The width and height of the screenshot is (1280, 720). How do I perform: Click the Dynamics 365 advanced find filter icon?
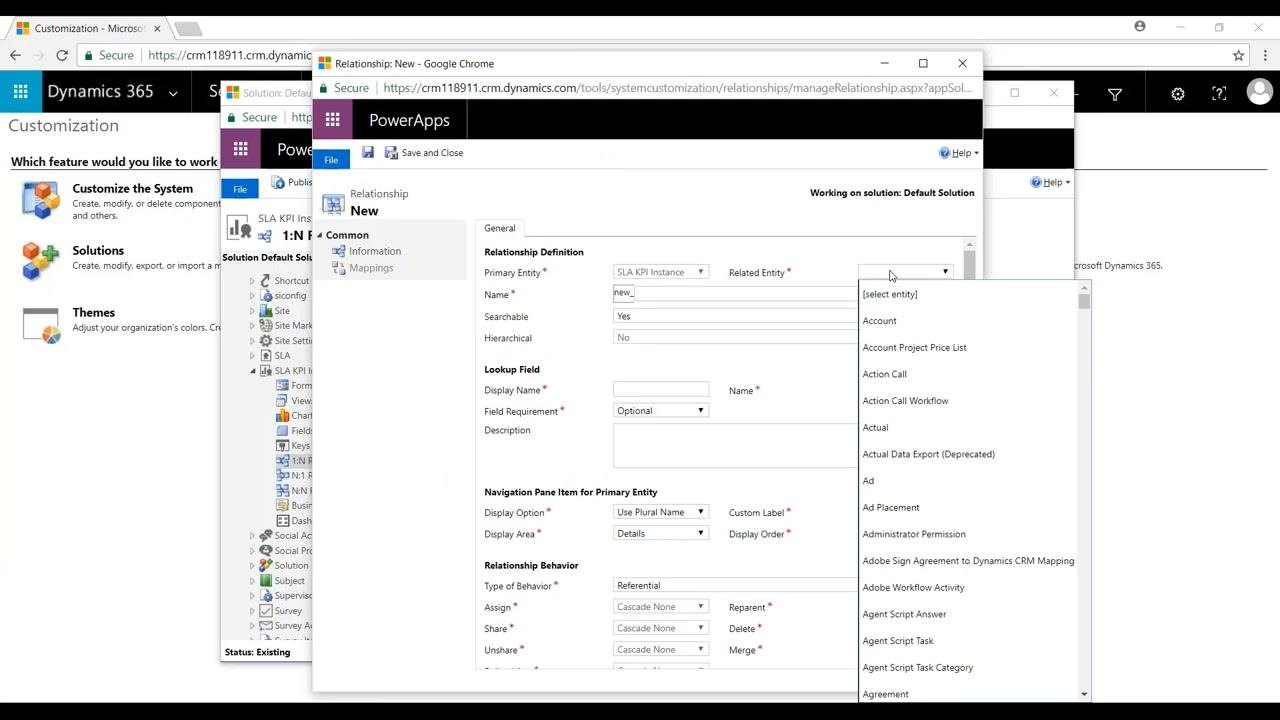1115,94
